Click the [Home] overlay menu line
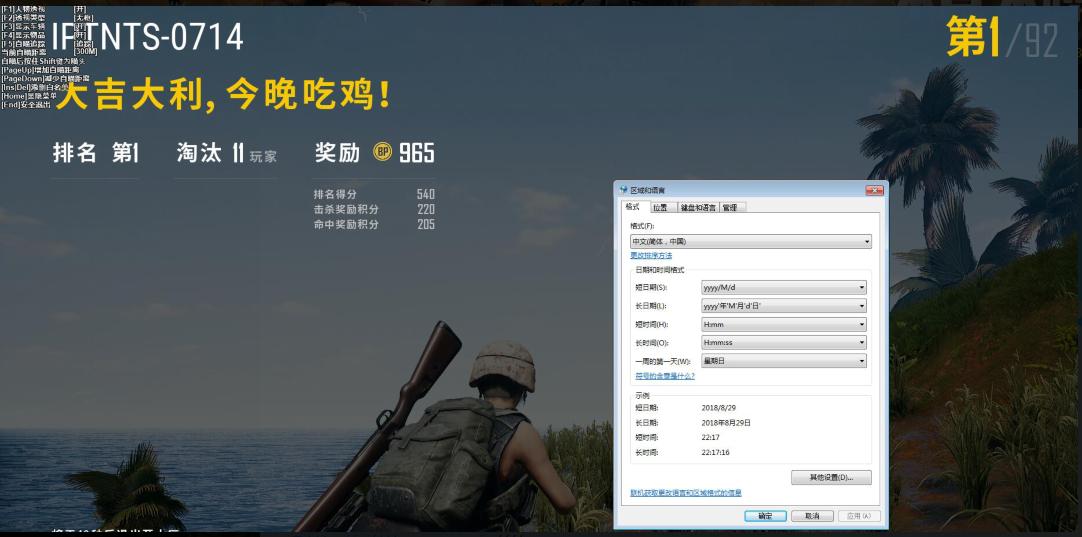 coord(29,96)
